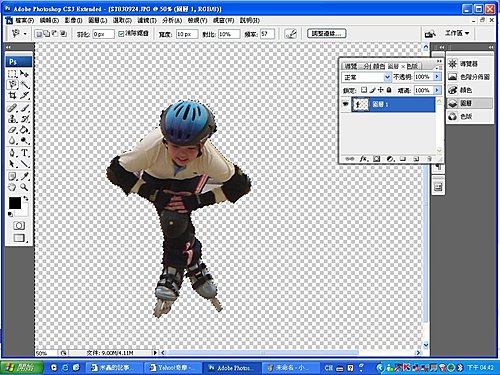Screen dimensions: 500x375
Task: Hide layer 1 using the eye icon
Action: (x=346, y=104)
